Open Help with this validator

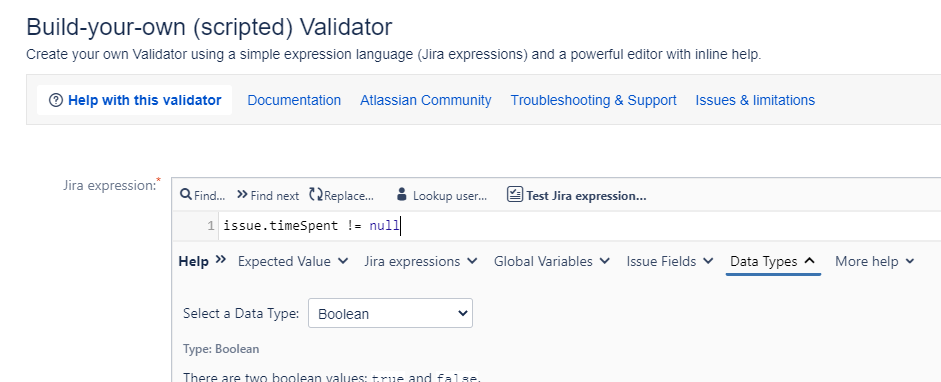pyautogui.click(x=134, y=100)
